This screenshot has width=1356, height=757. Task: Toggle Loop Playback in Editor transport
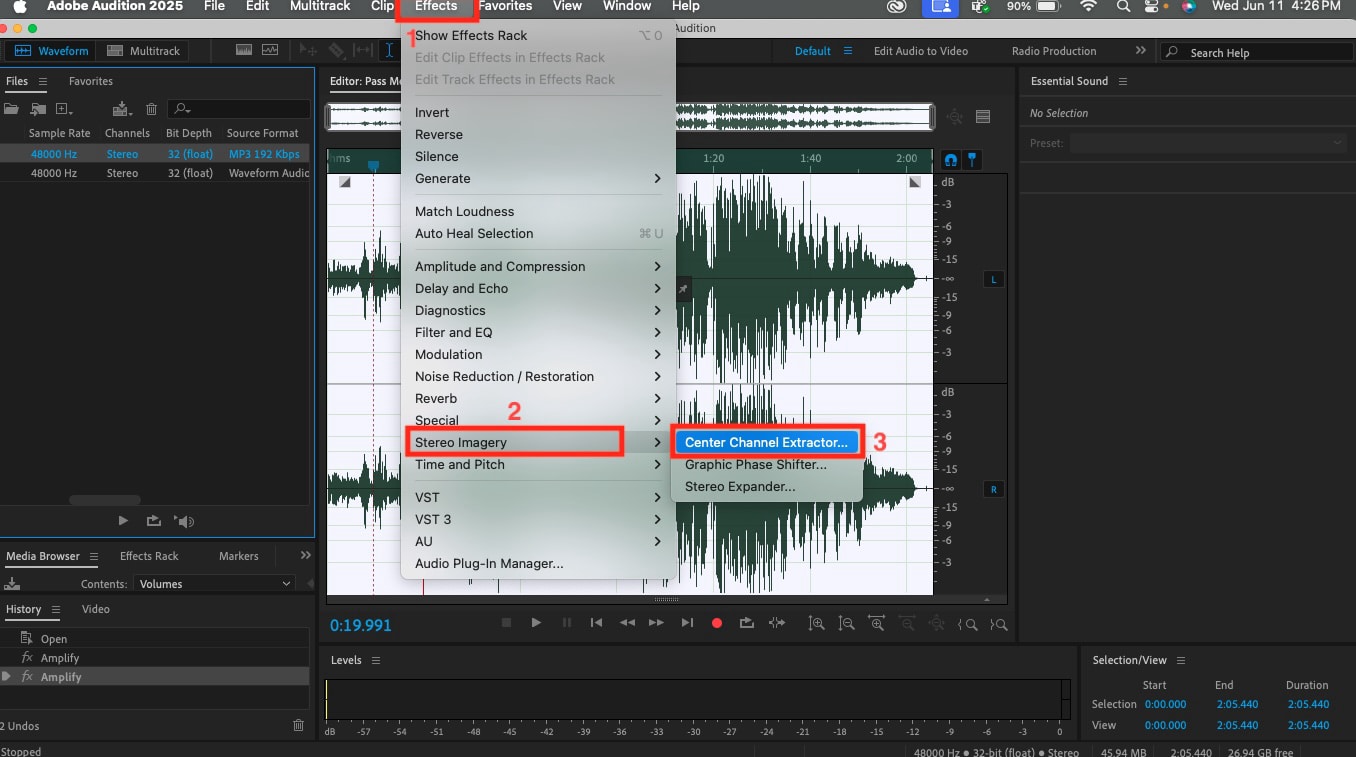746,622
